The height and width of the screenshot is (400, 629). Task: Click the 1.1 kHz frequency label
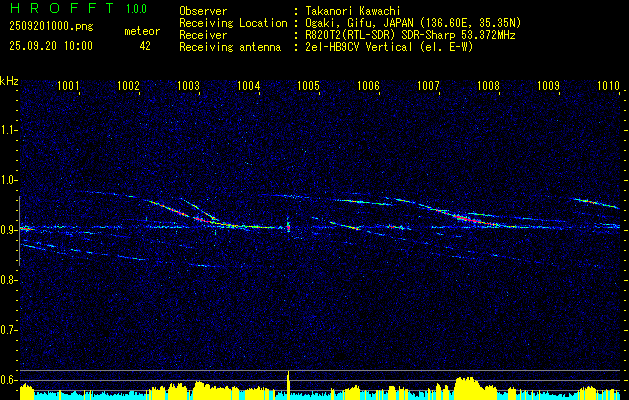pos(8,130)
